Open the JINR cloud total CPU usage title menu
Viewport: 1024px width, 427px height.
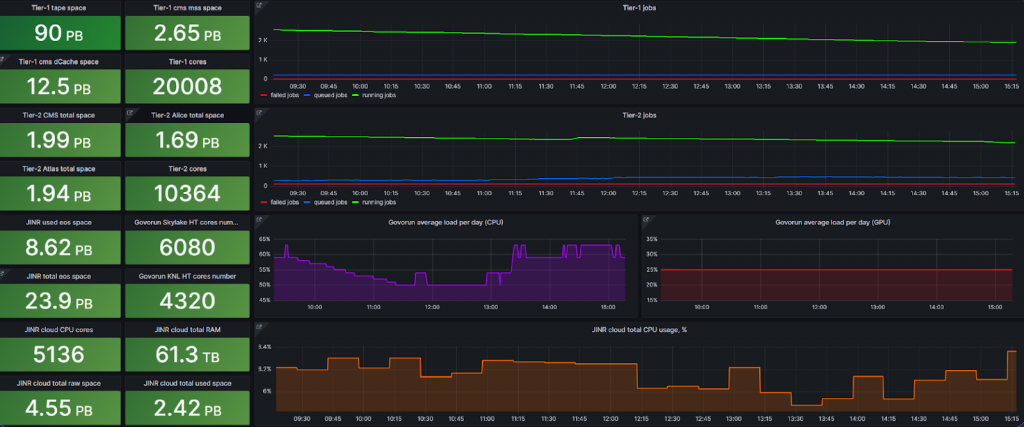click(637, 329)
